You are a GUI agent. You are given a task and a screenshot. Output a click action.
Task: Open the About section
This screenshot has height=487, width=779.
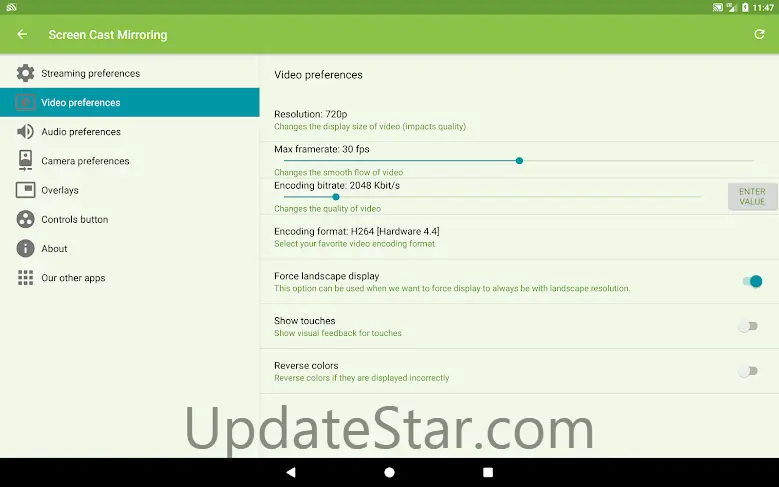[130, 248]
